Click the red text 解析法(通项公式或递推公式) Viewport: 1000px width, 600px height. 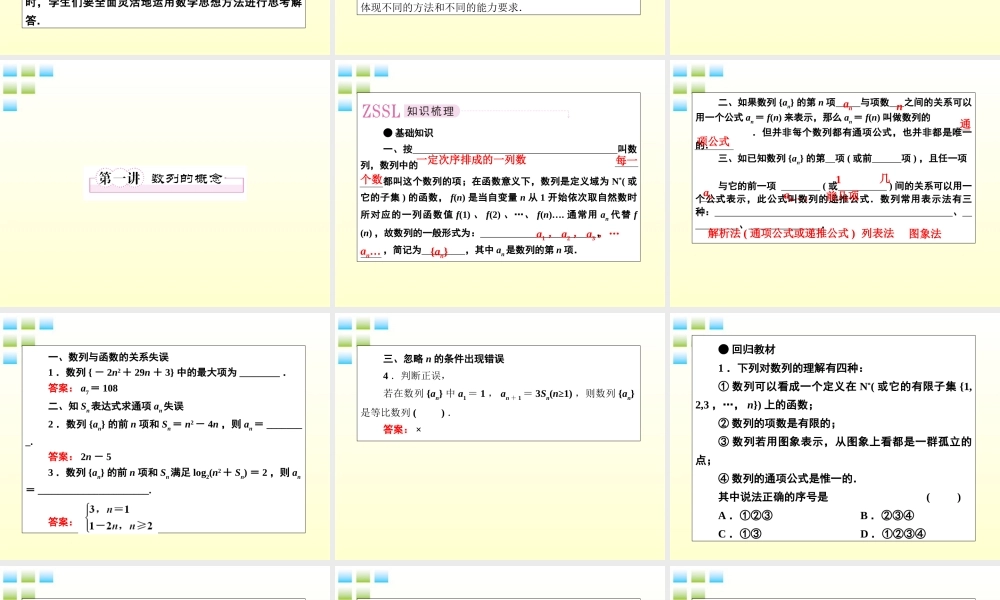781,233
